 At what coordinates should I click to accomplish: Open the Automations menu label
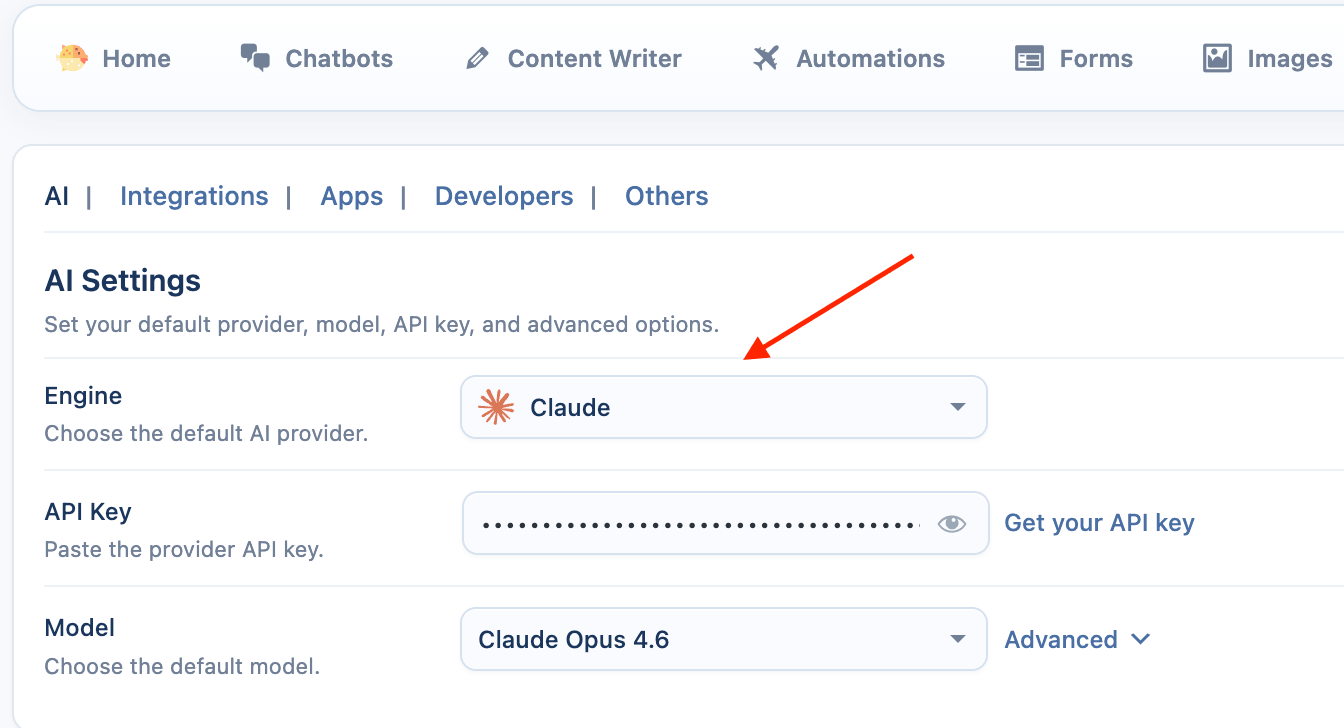[x=870, y=59]
